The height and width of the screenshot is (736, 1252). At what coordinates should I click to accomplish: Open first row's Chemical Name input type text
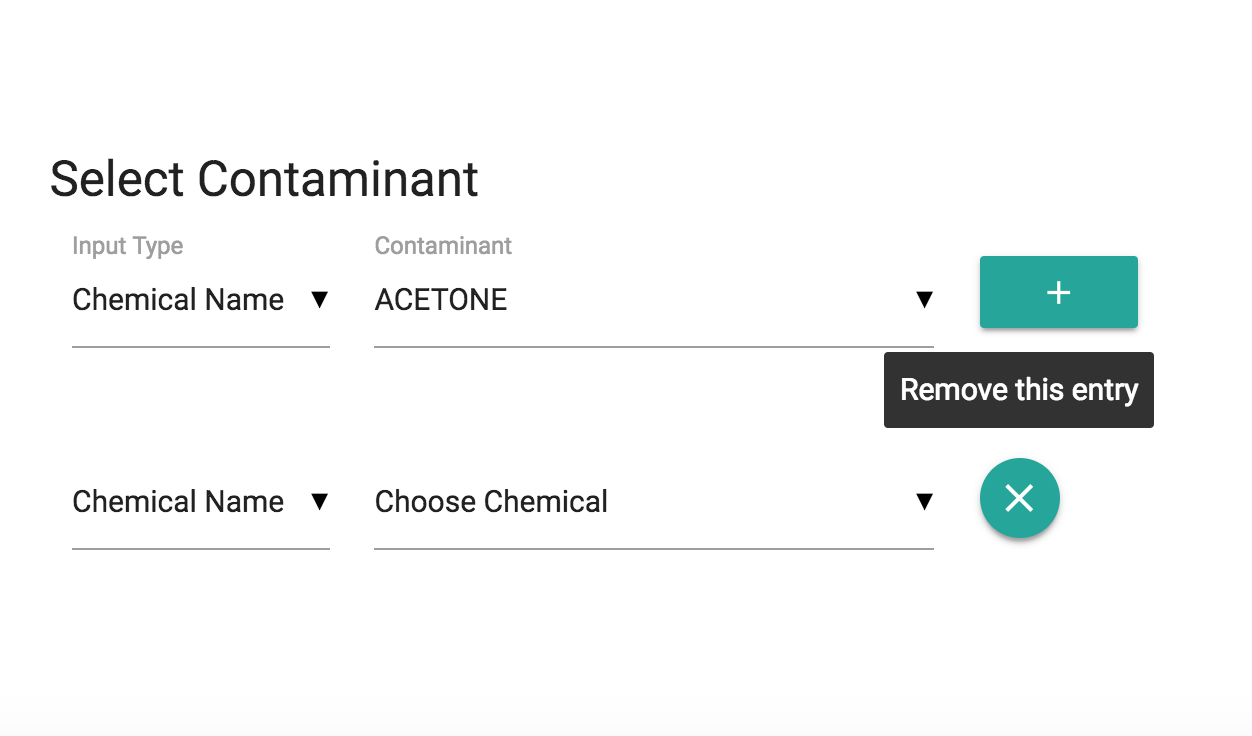tap(178, 300)
